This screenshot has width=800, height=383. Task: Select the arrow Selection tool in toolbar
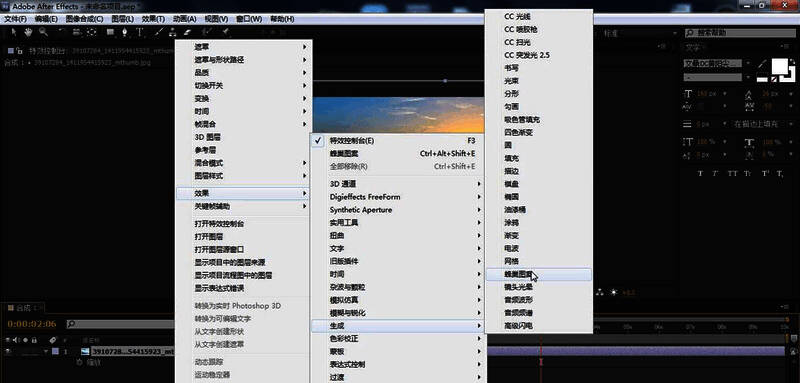tap(14, 32)
